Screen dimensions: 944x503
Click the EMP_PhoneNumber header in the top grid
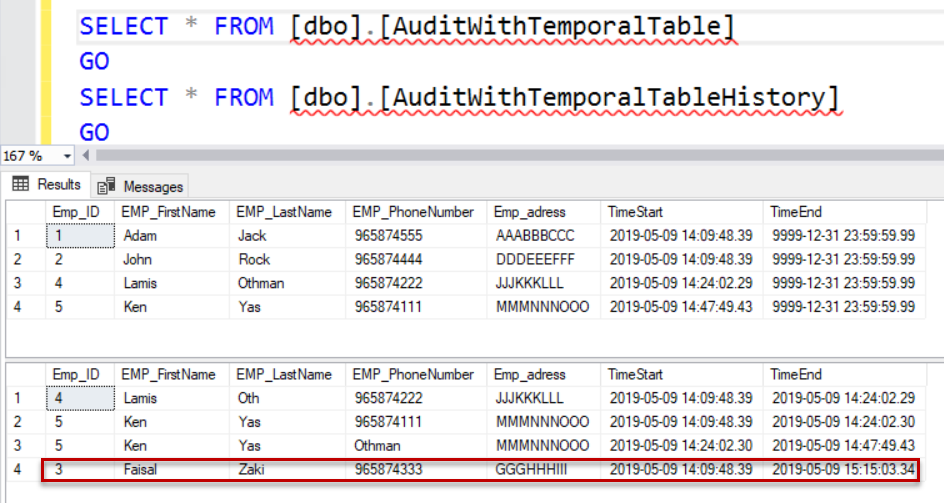(412, 212)
